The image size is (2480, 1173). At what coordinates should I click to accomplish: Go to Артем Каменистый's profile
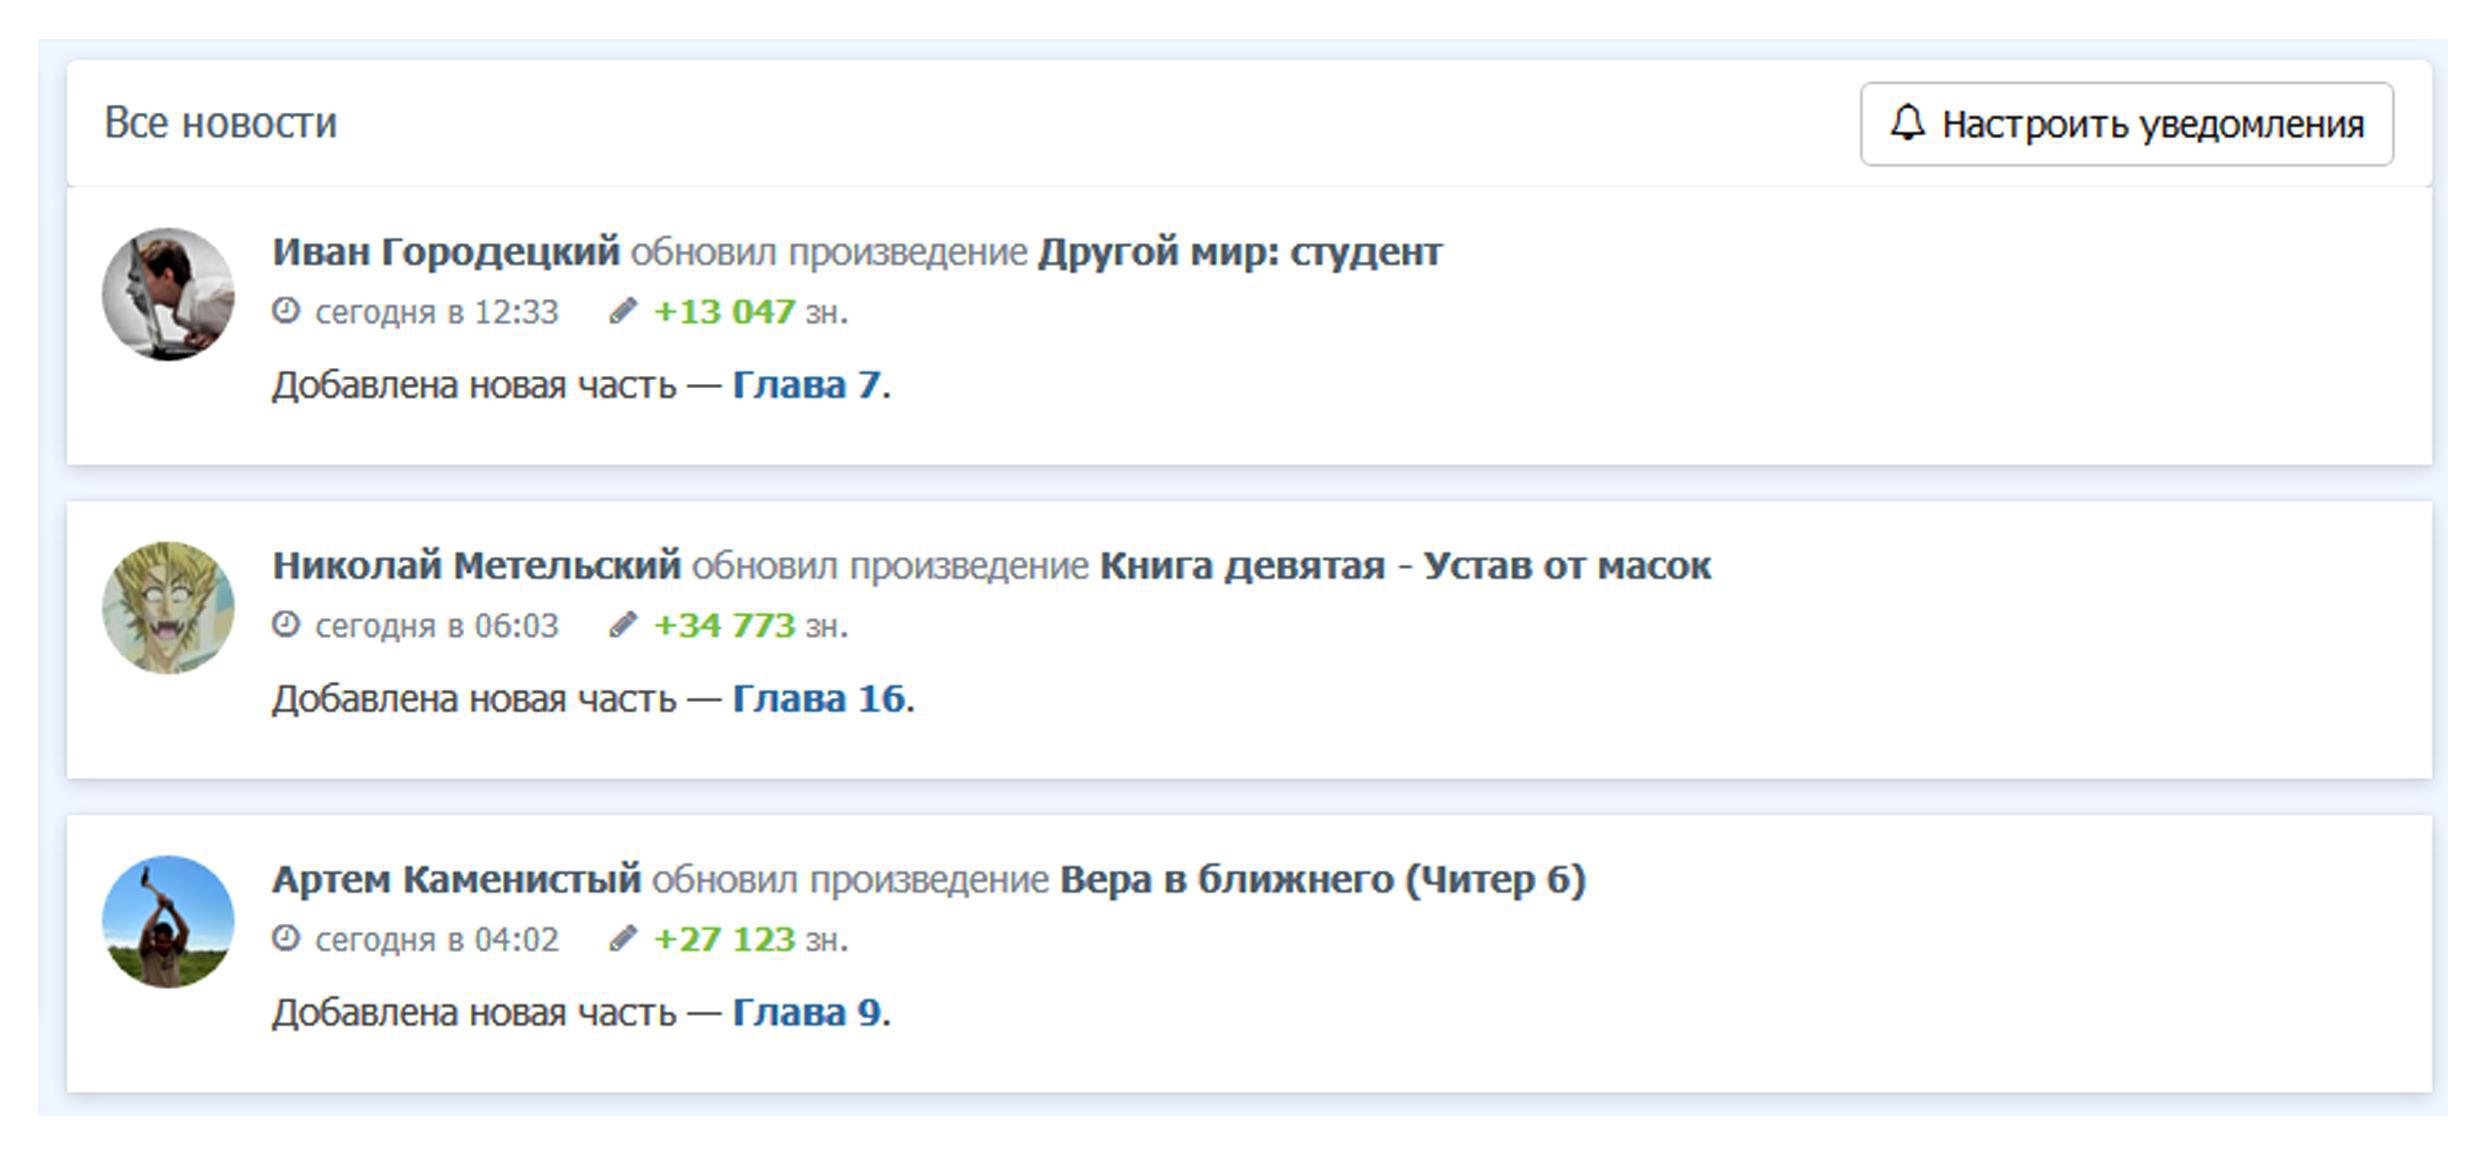[x=456, y=880]
